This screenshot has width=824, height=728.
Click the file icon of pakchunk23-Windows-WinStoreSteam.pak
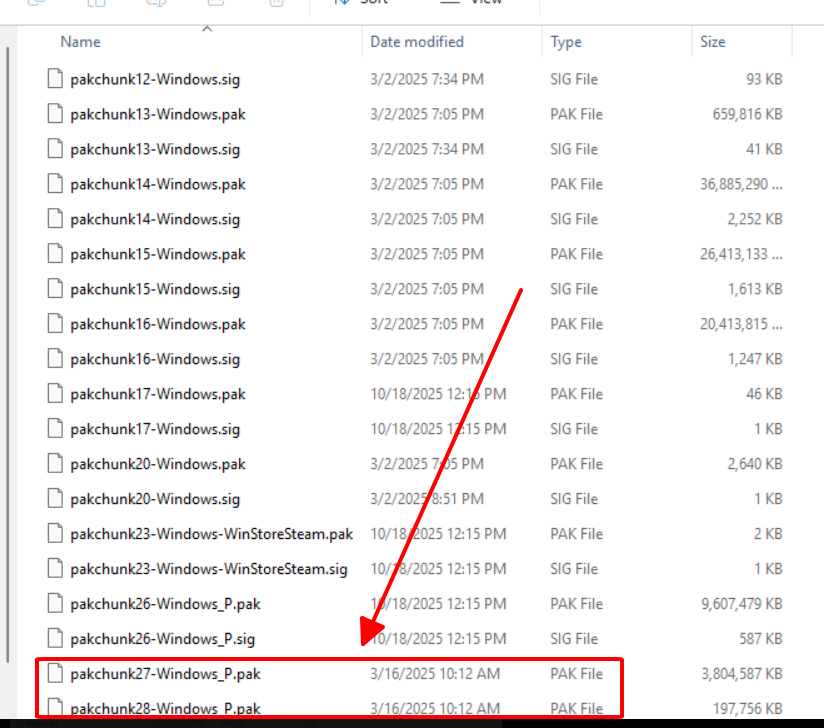tap(55, 534)
